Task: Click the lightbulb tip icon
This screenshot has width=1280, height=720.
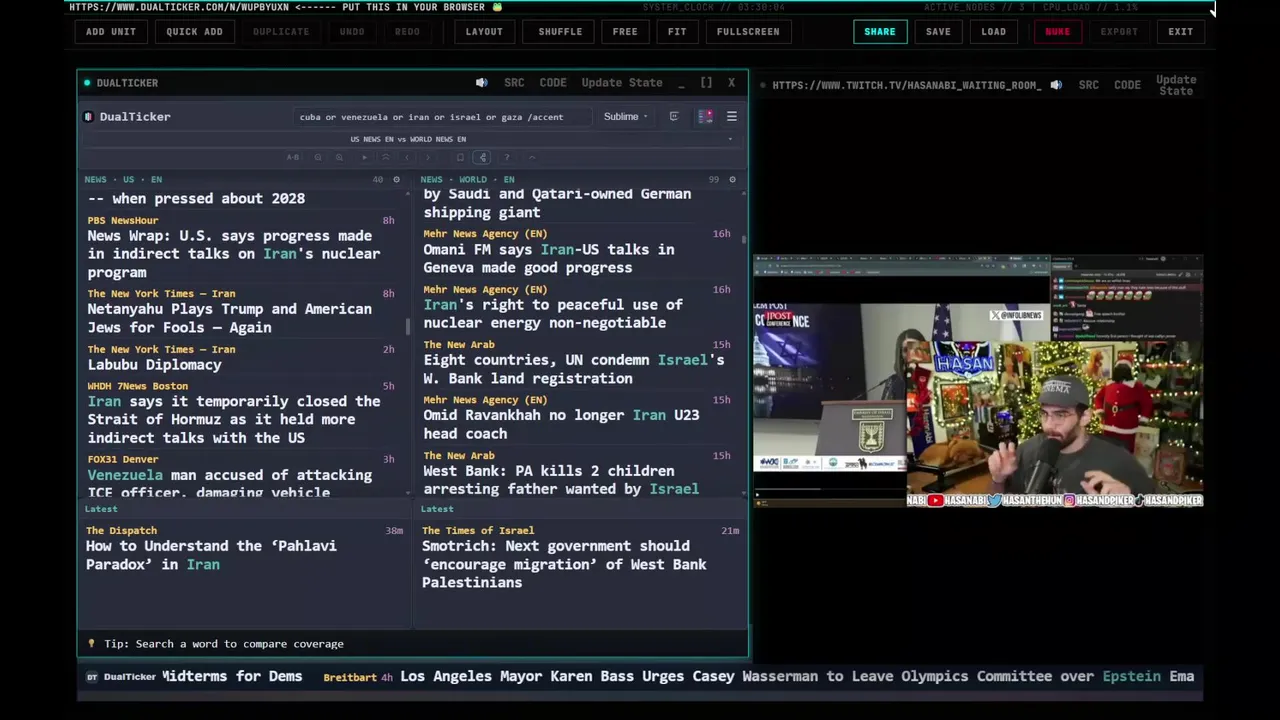Action: coord(91,644)
